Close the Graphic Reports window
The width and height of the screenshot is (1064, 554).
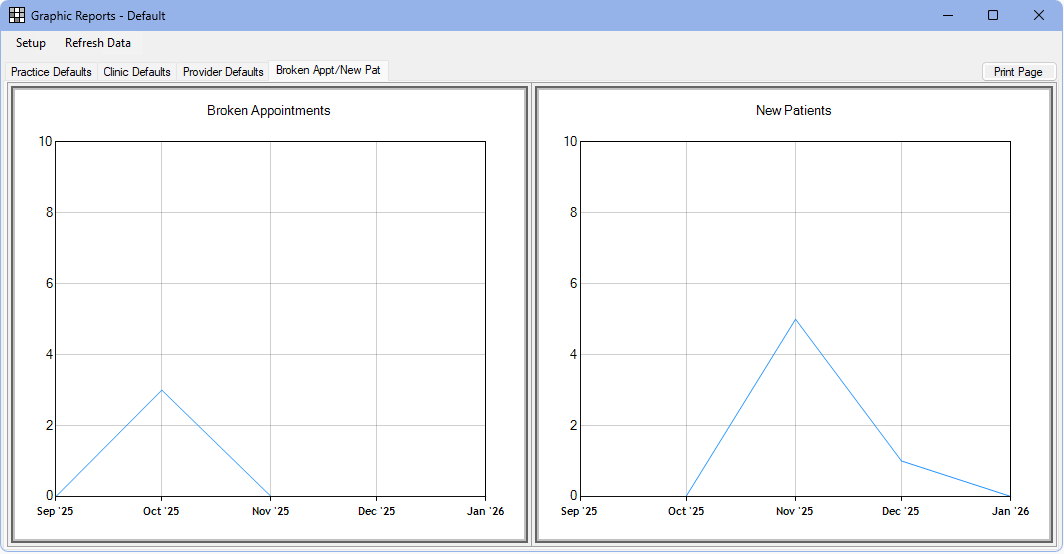(1039, 15)
